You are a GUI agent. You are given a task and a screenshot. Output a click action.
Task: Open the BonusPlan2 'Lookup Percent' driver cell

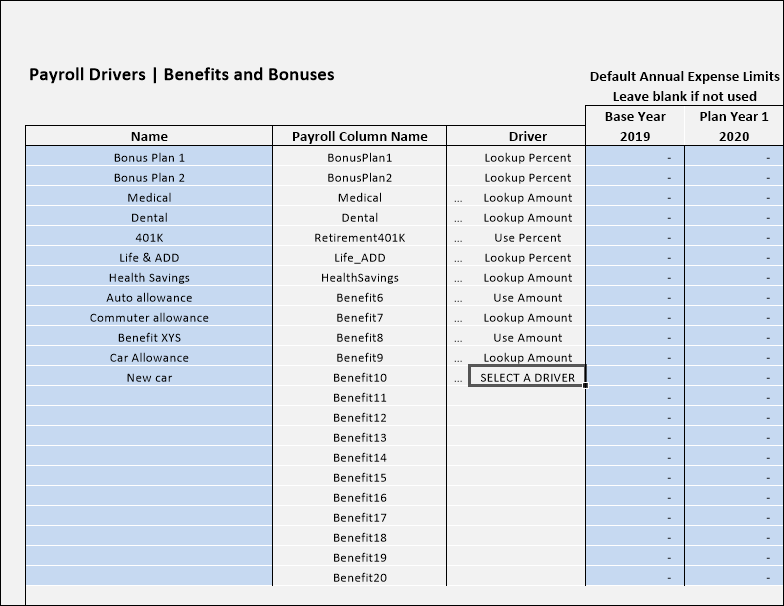point(527,178)
